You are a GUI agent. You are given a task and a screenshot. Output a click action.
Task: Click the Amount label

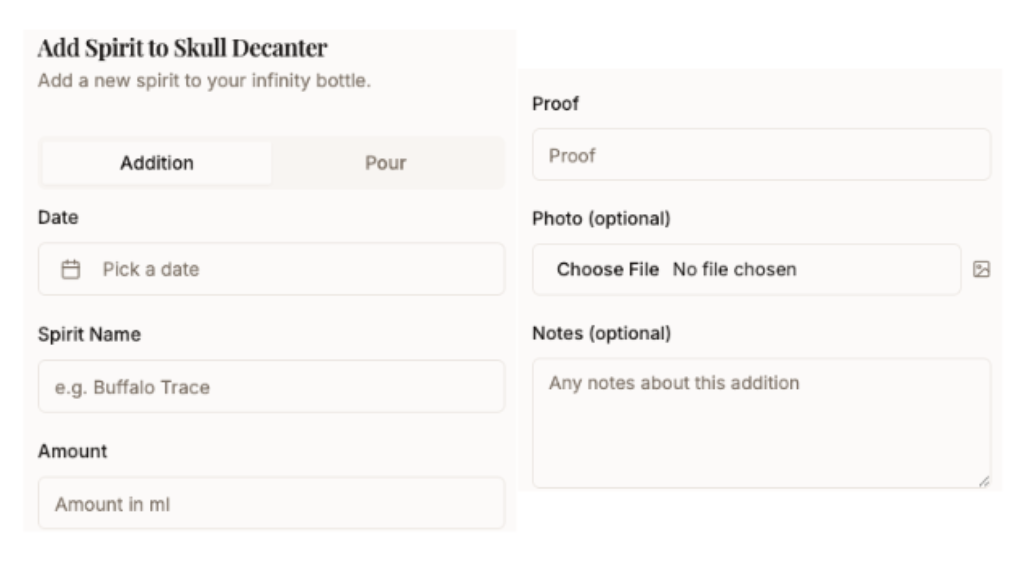pyautogui.click(x=72, y=451)
